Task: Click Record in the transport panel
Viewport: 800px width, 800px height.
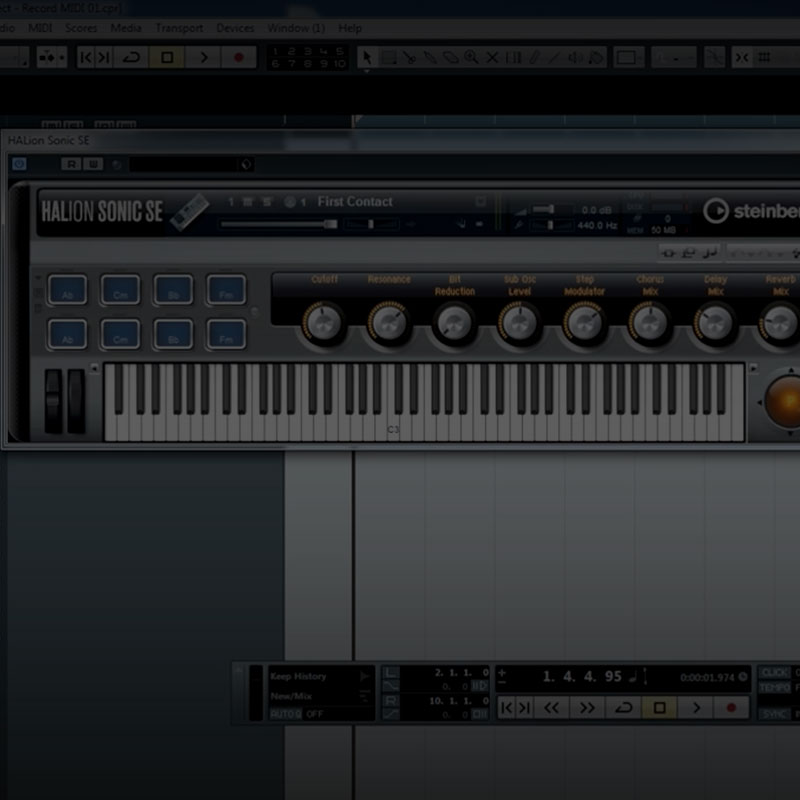Action: (x=731, y=707)
